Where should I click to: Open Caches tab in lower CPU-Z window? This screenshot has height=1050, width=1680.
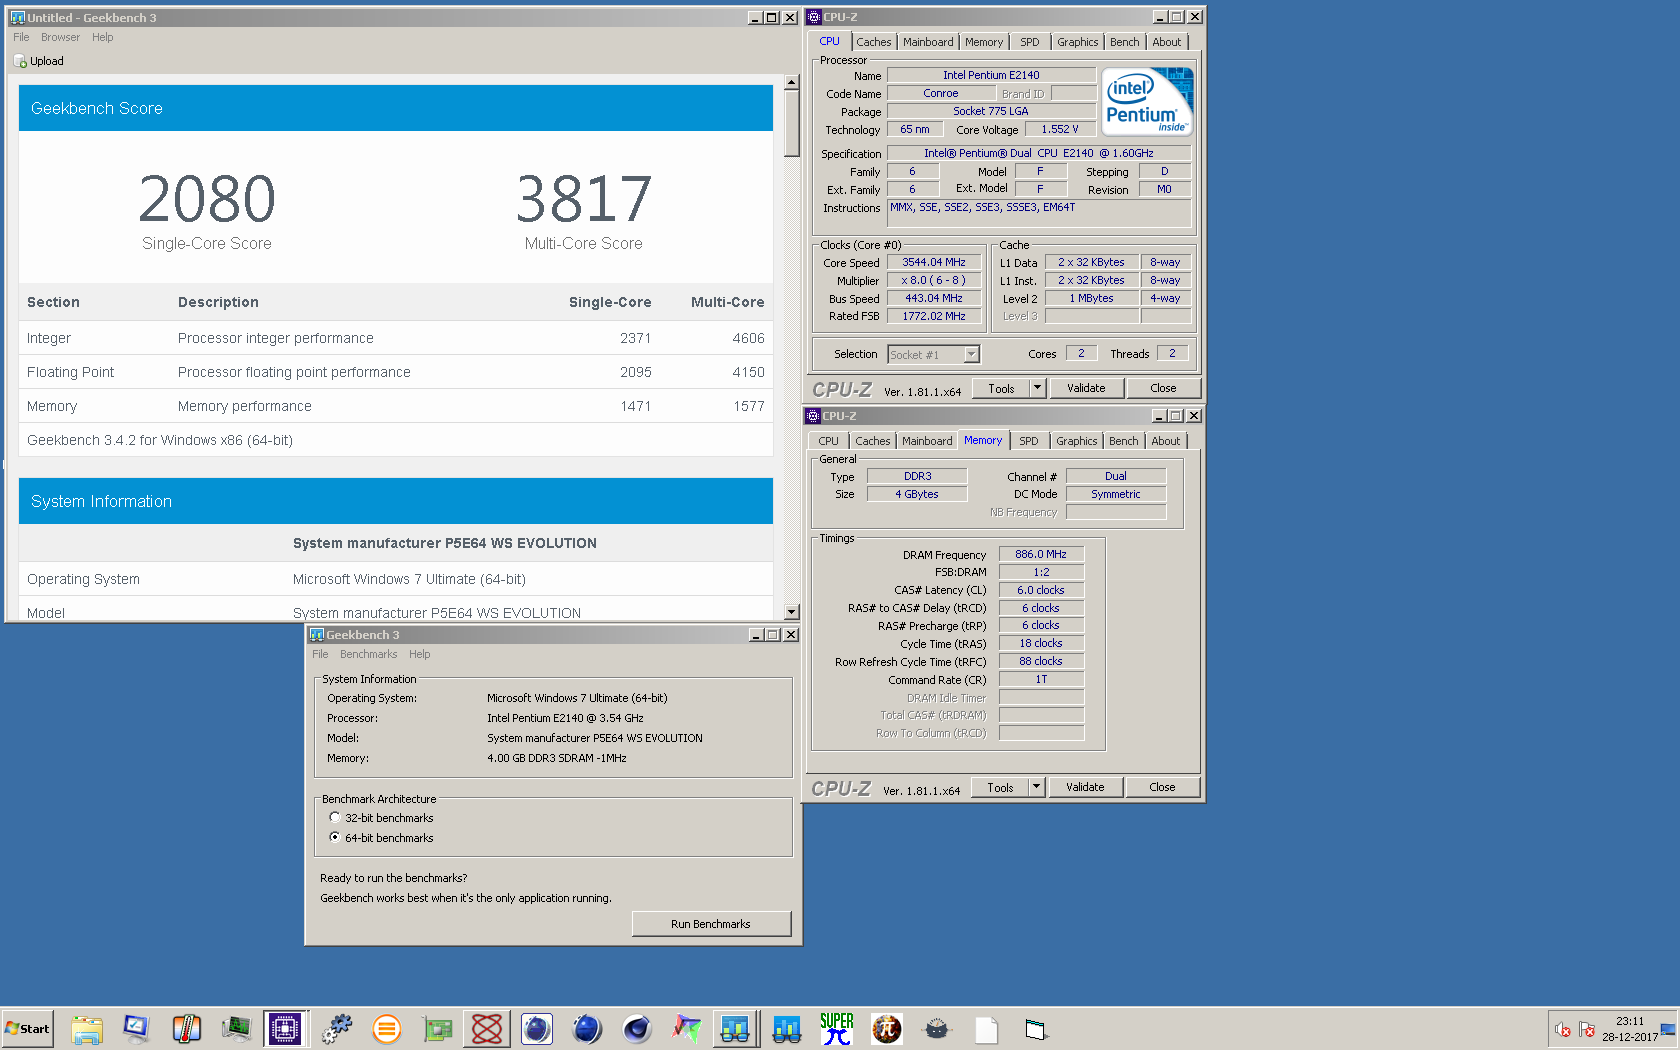click(872, 441)
